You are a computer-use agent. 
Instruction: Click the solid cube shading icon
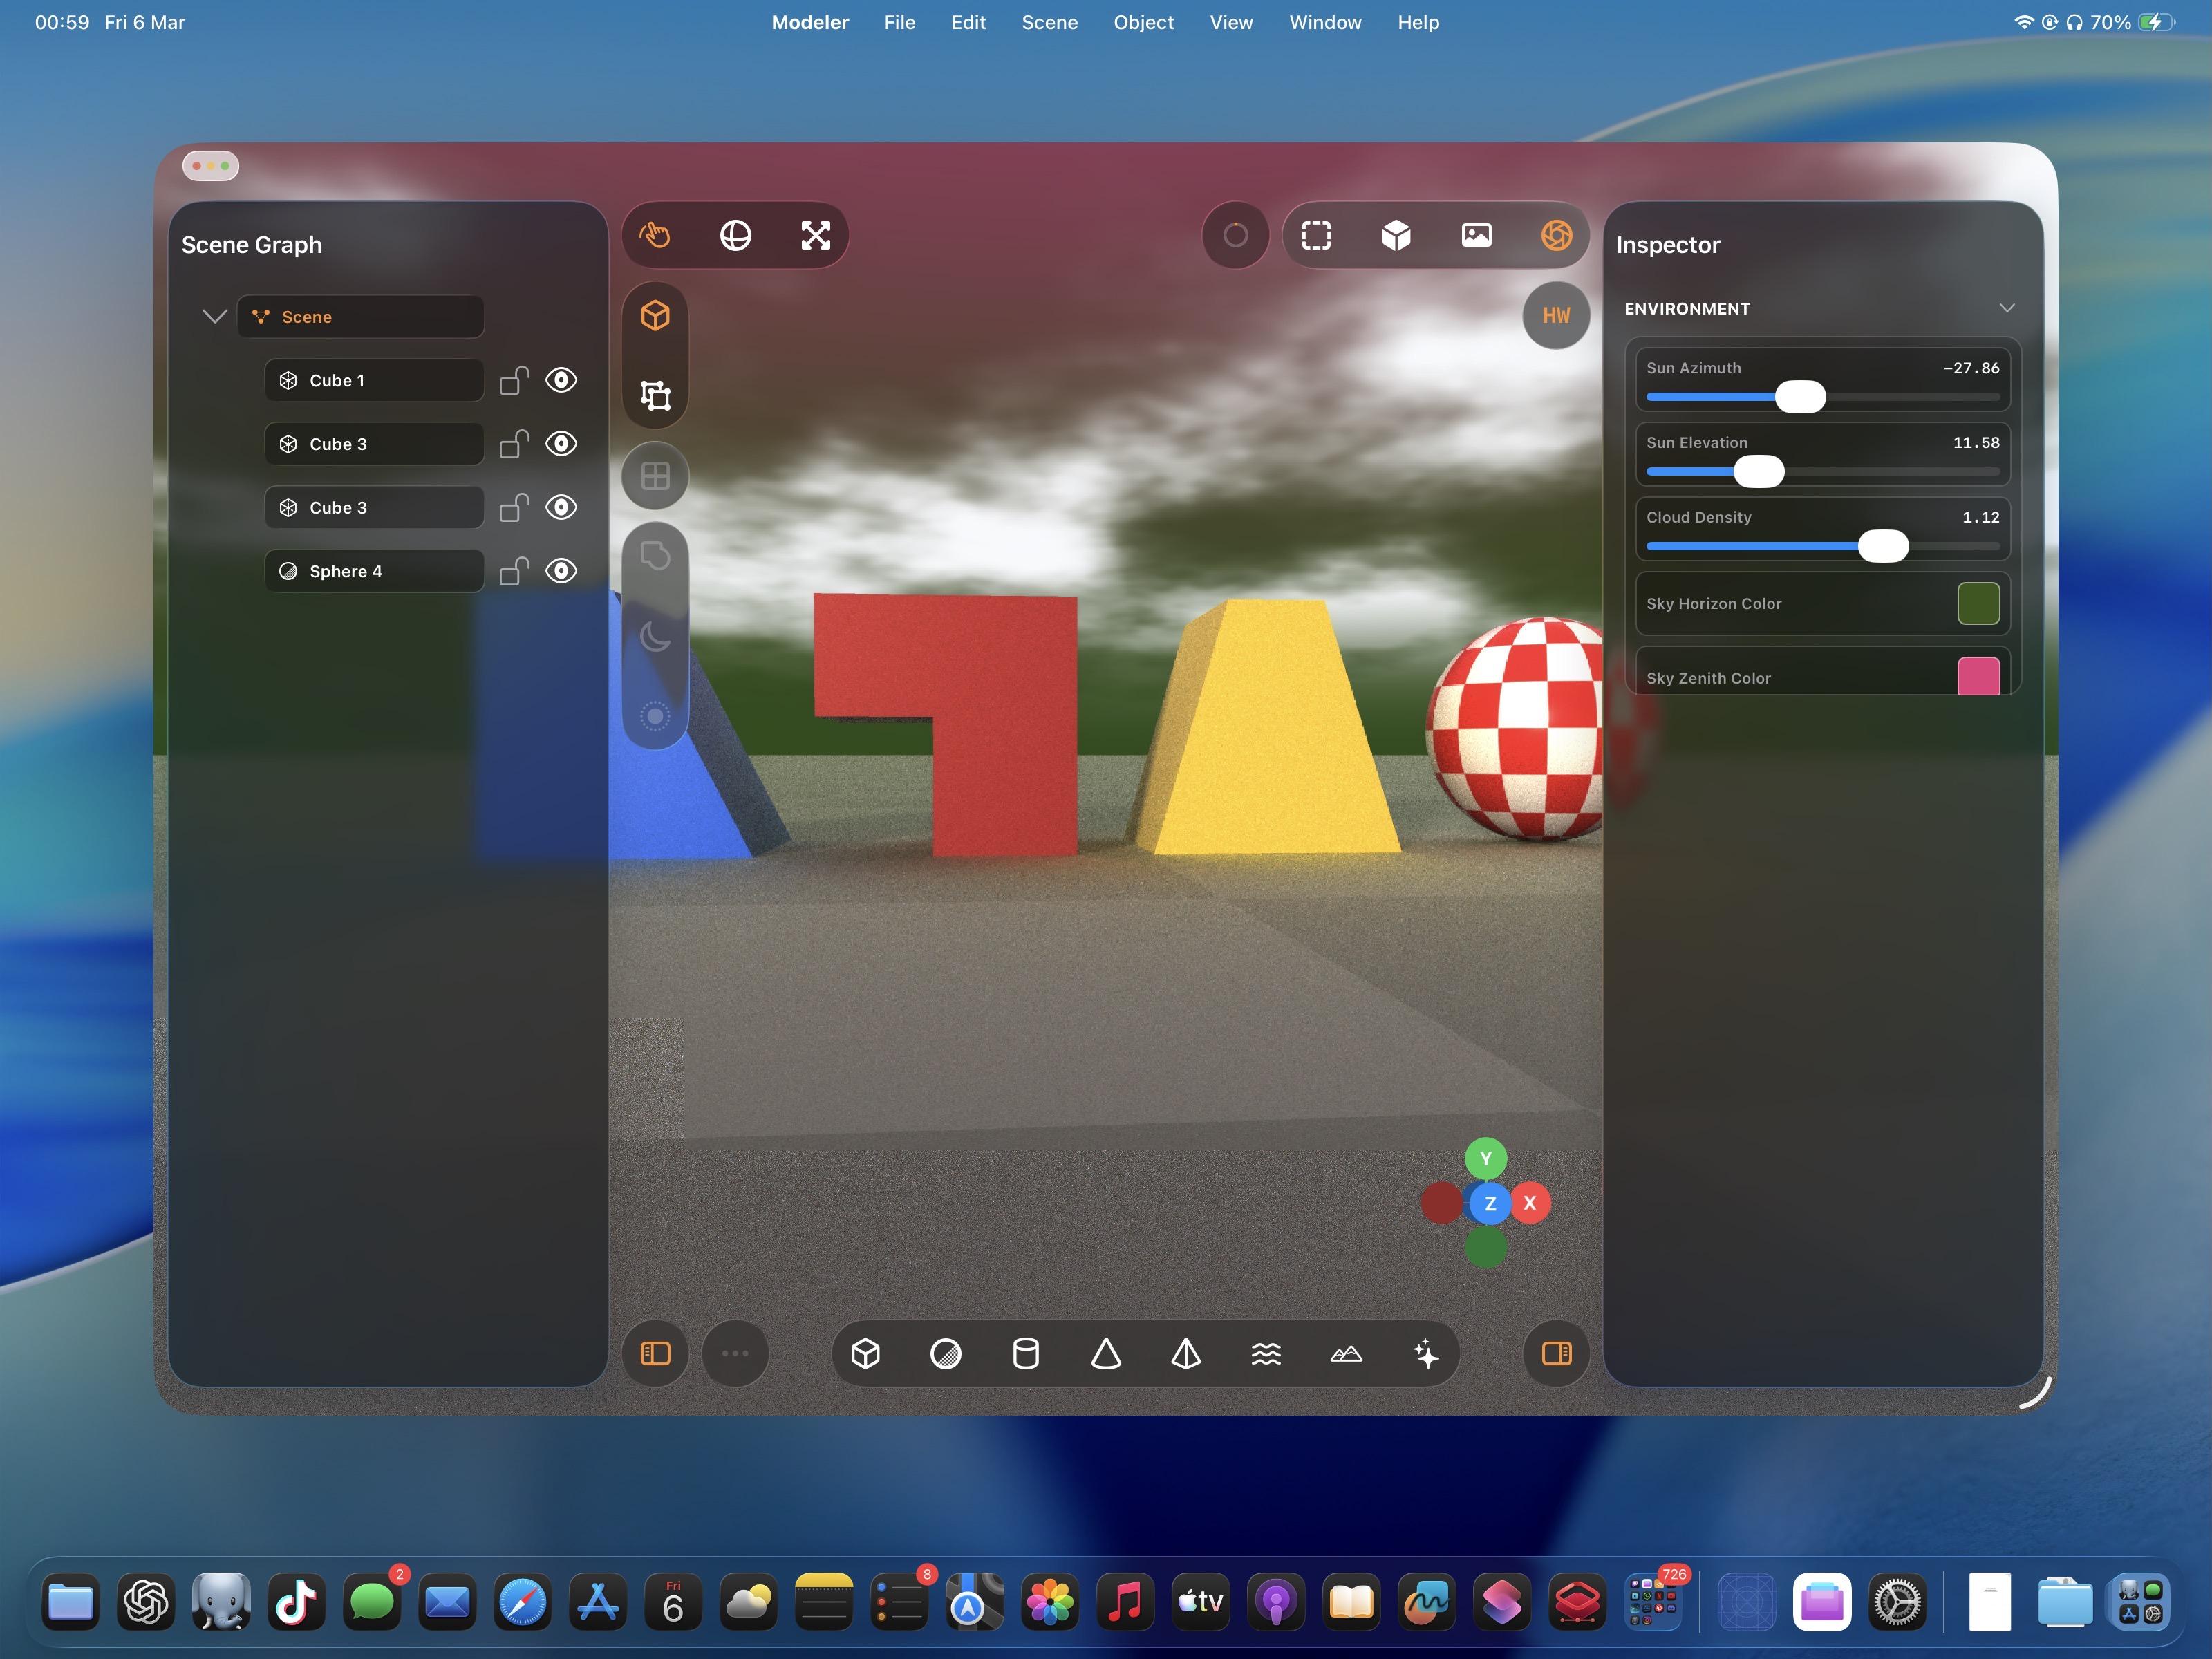[1396, 236]
